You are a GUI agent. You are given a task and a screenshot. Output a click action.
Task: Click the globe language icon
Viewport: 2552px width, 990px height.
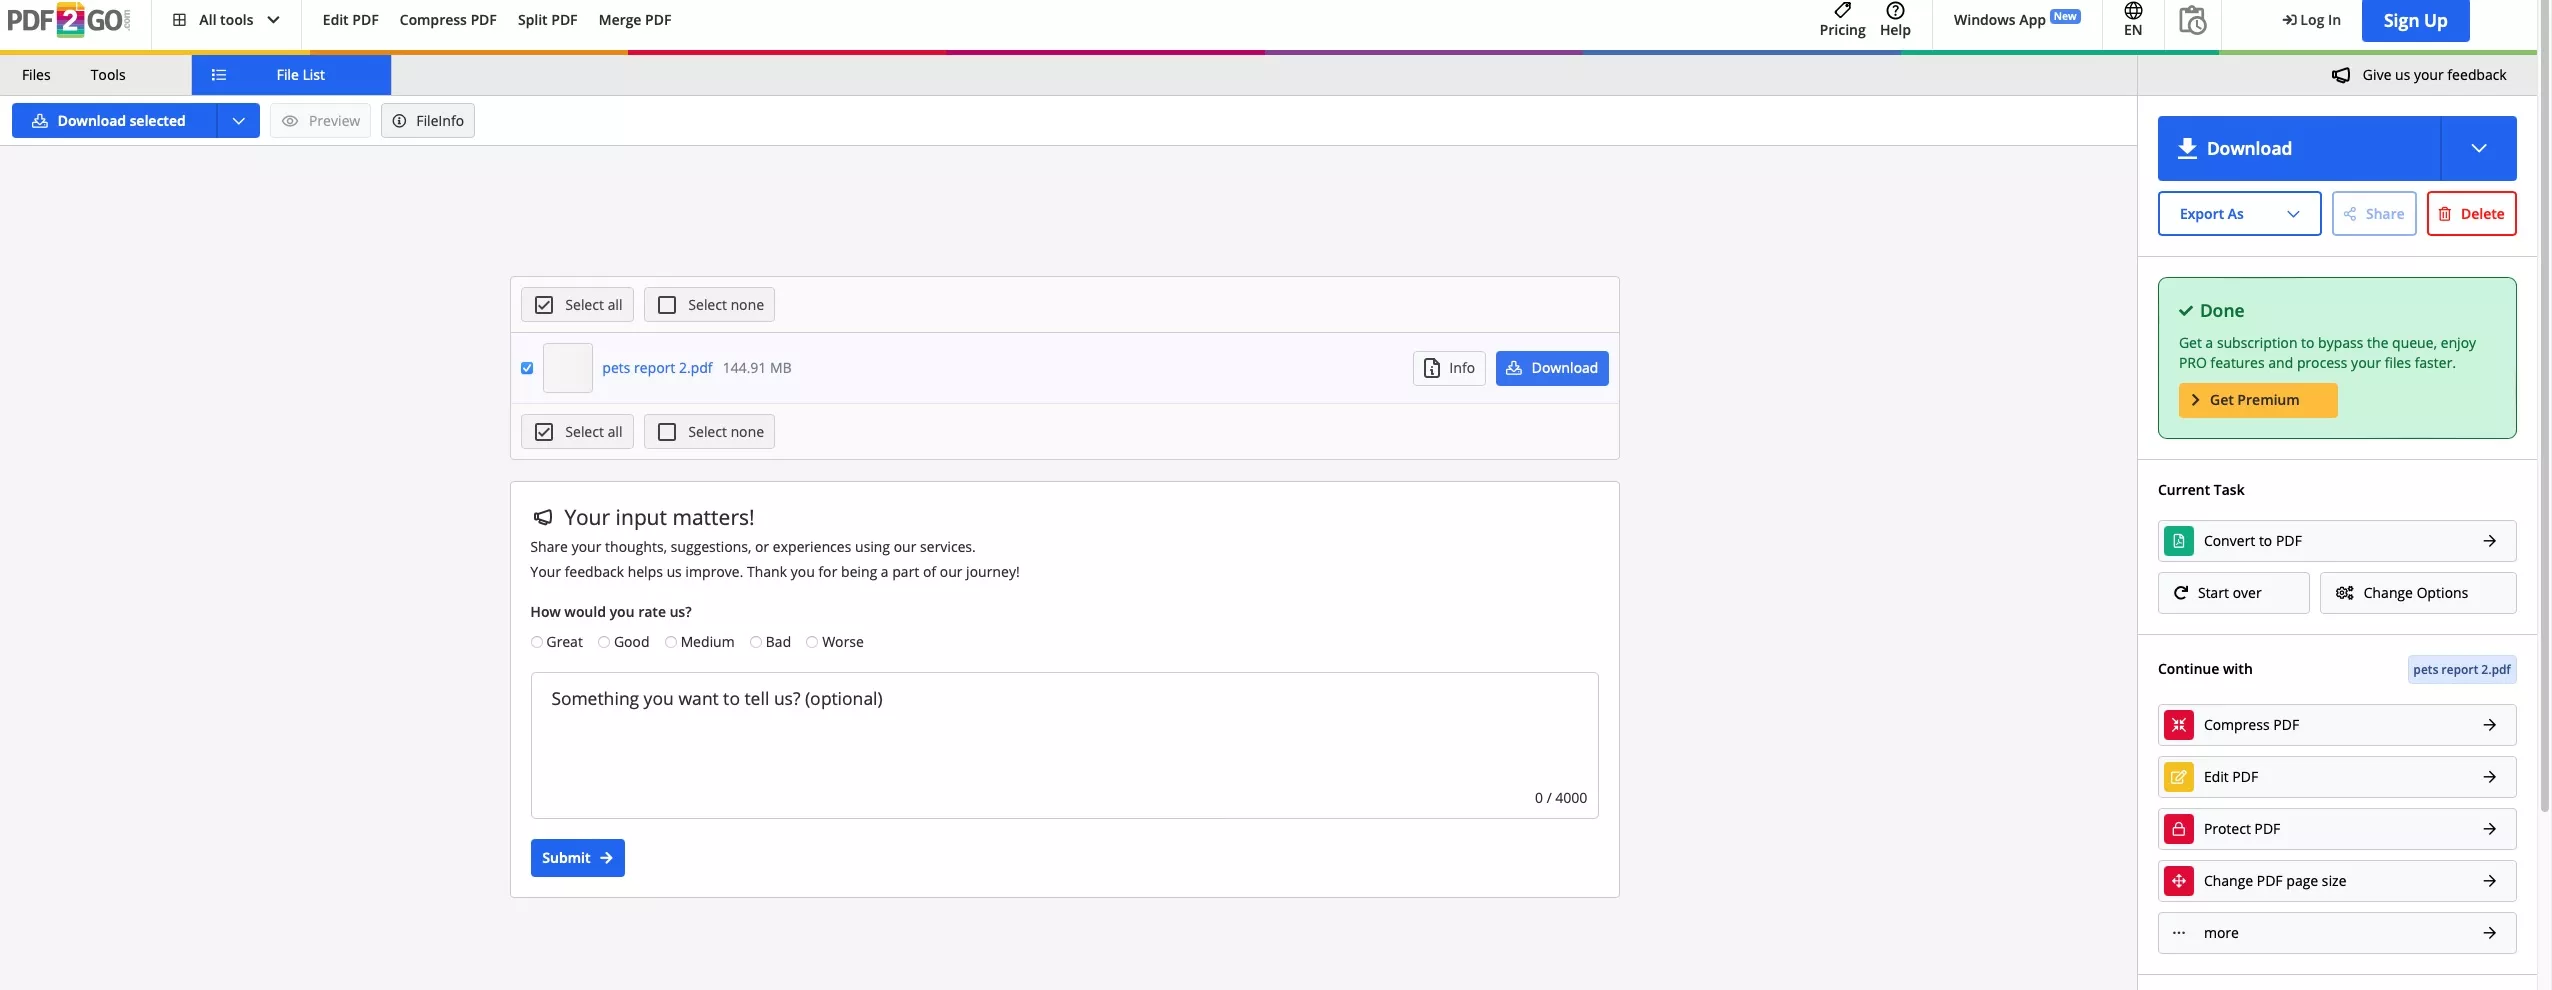click(x=2133, y=11)
